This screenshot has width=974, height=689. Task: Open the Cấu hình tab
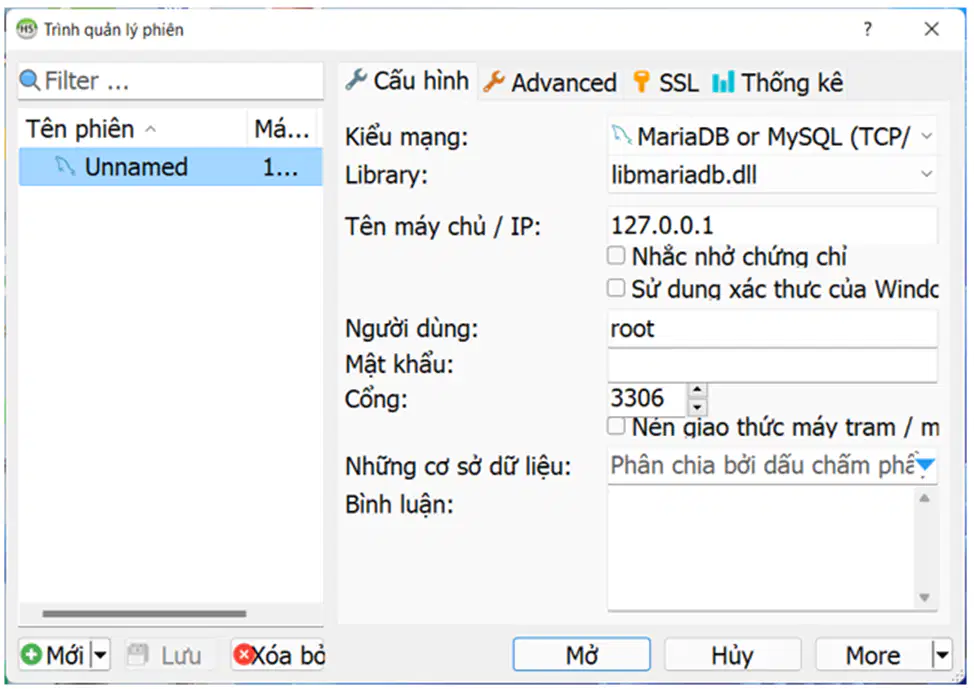coord(407,81)
